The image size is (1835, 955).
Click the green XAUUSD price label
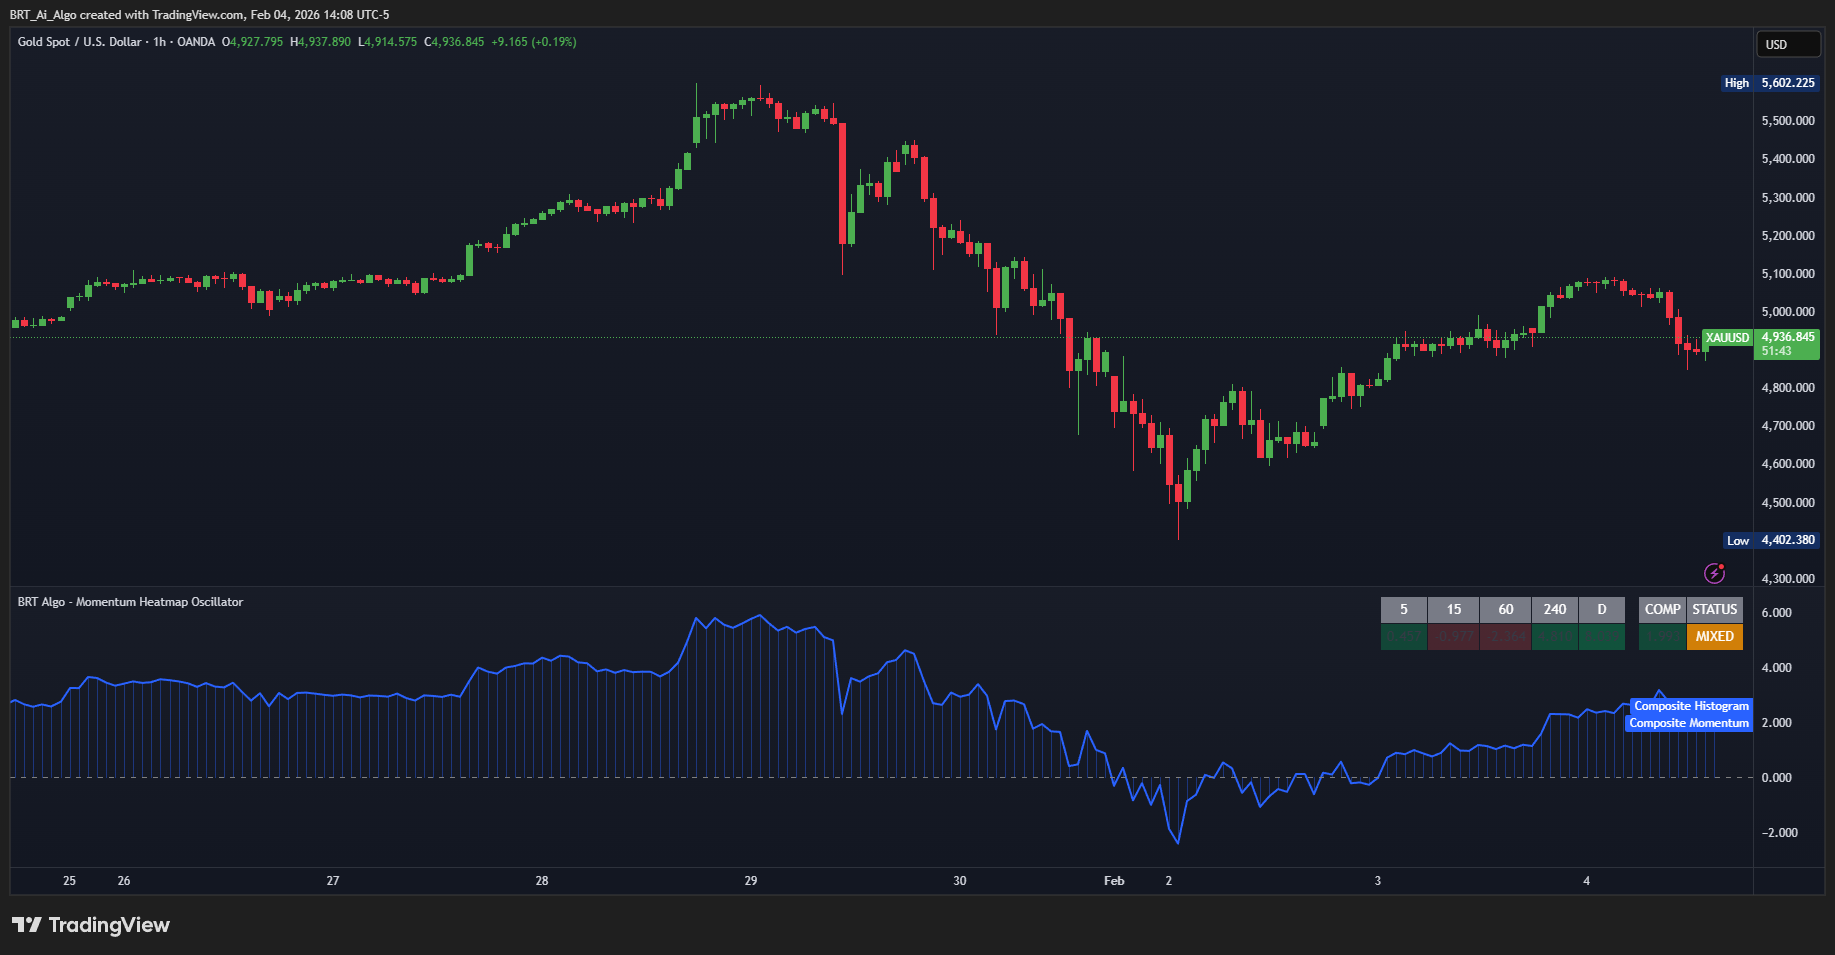point(1727,338)
